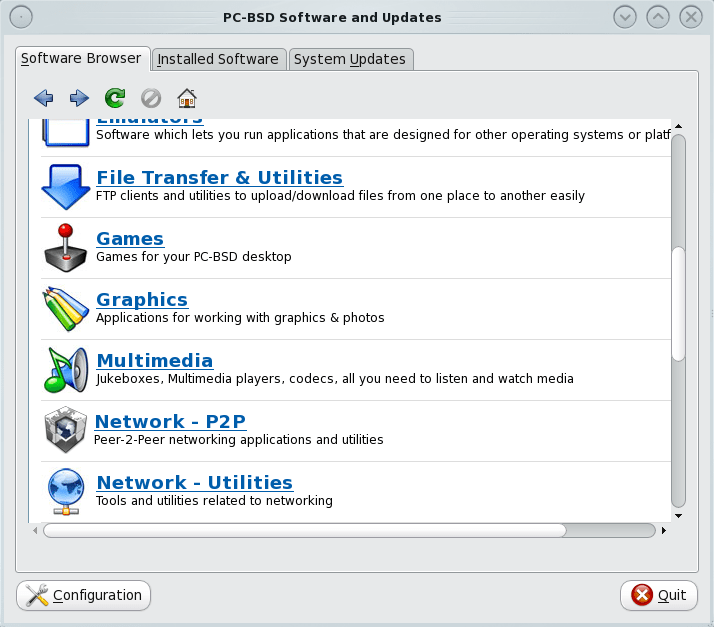Open the Network - Utilities category
This screenshot has width=714, height=627.
click(x=195, y=483)
